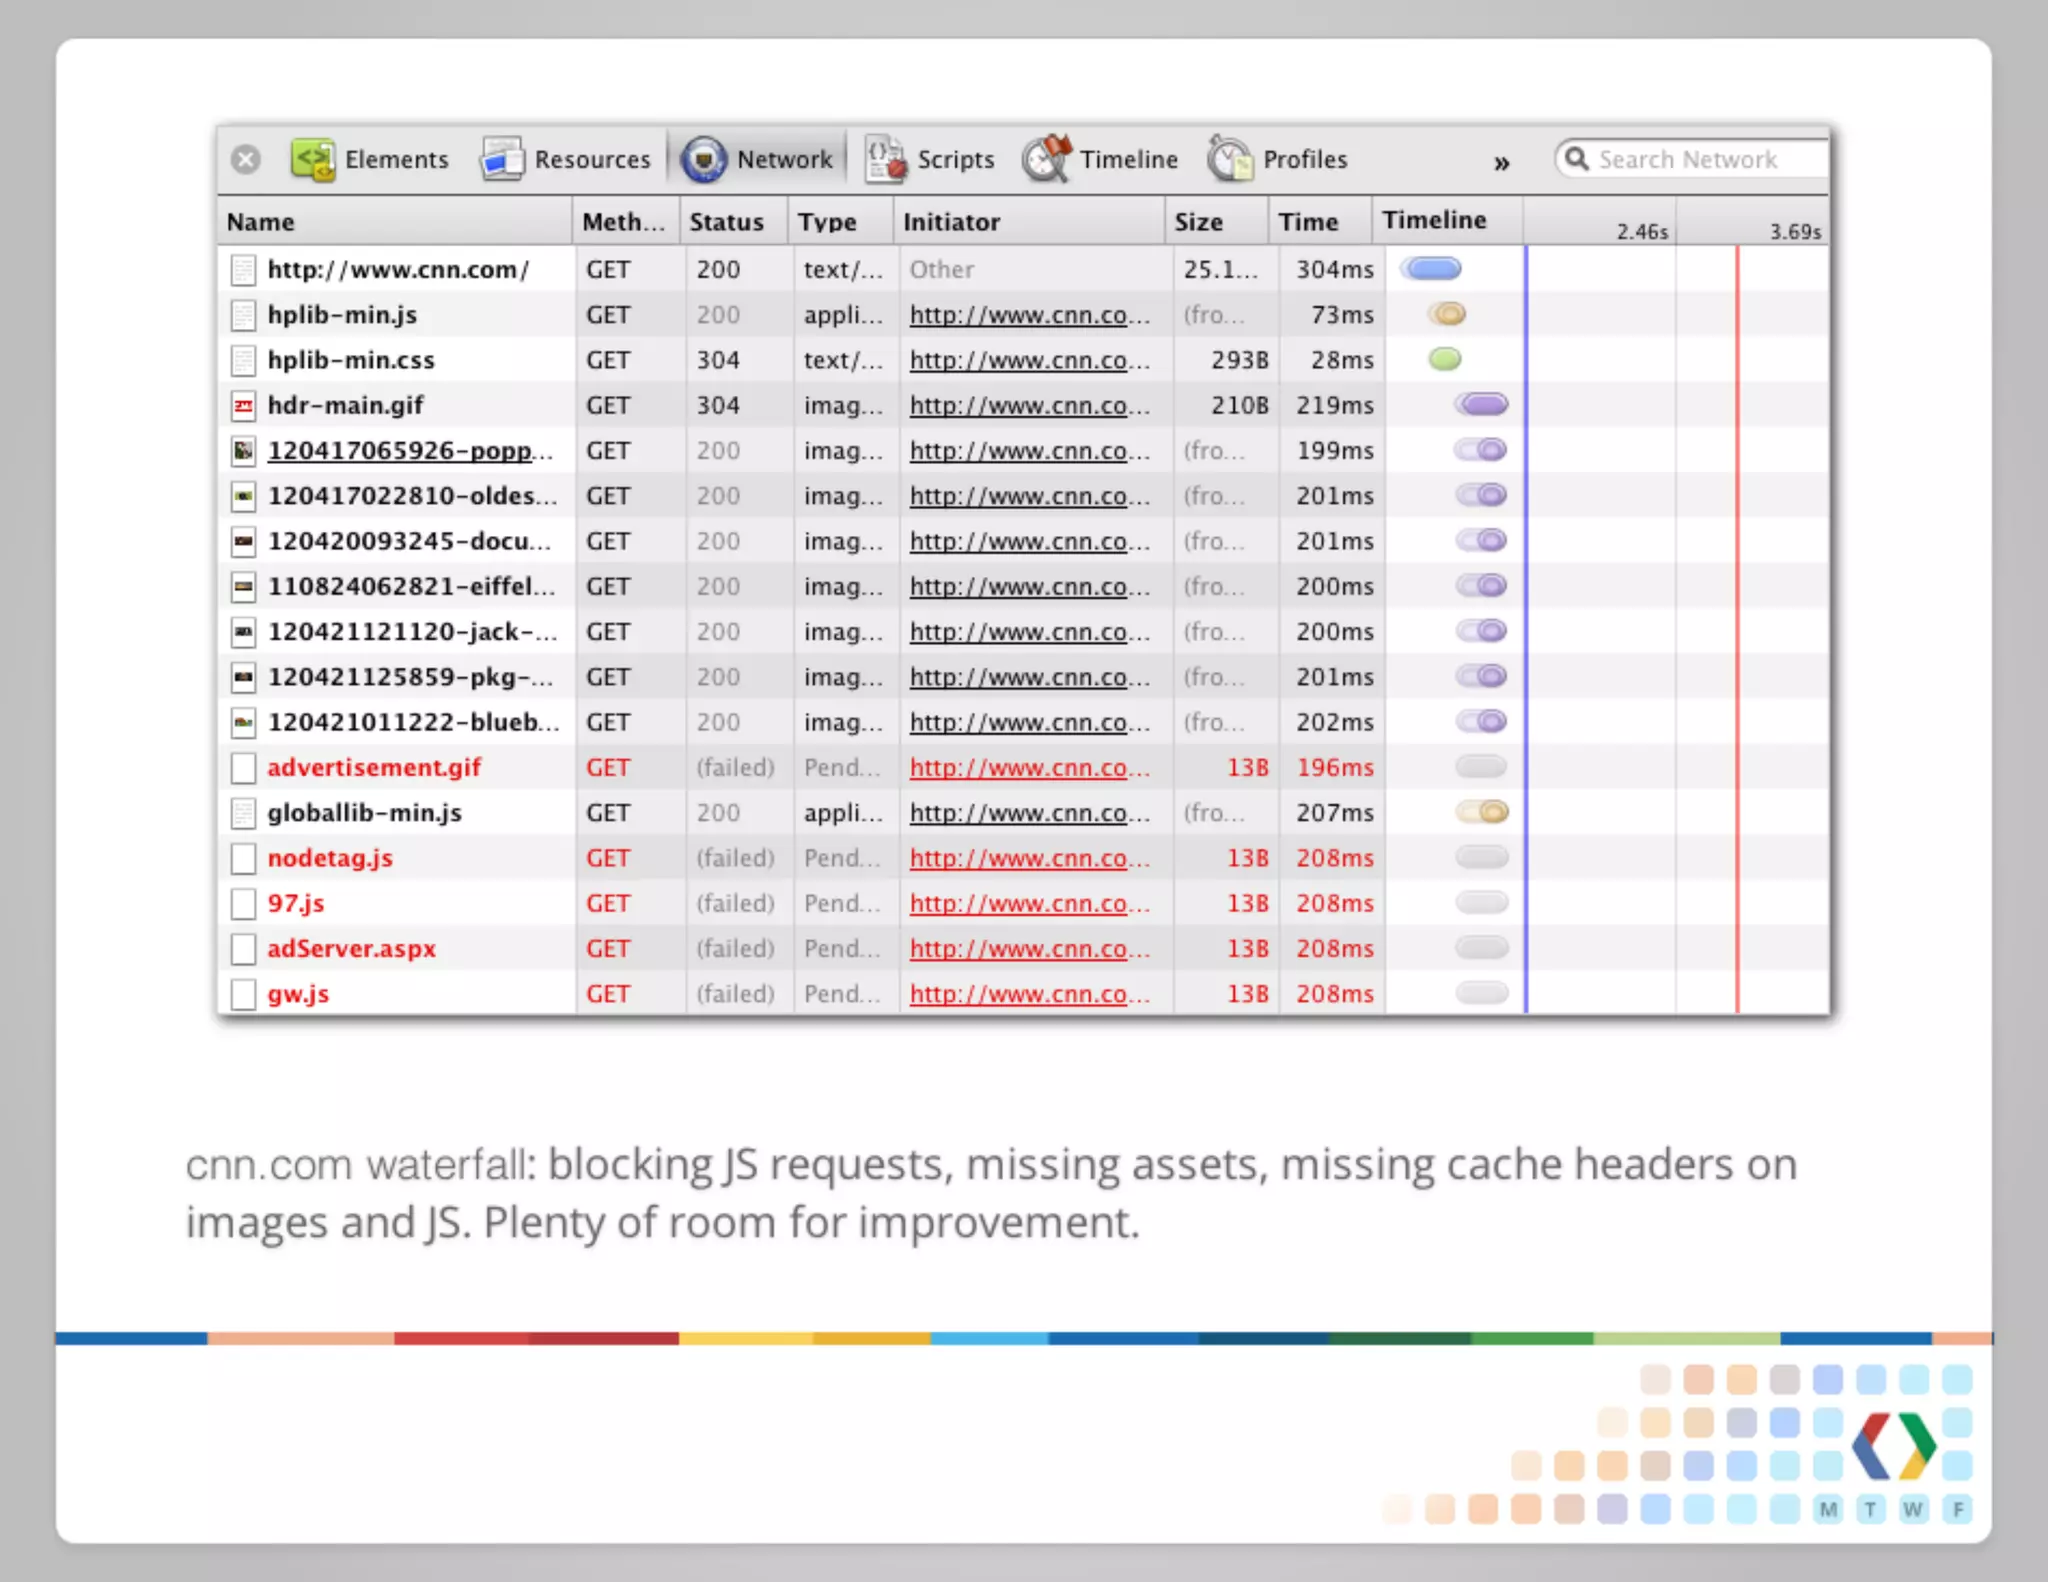Open the Resources panel icon
2048x1582 pixels.
502,160
